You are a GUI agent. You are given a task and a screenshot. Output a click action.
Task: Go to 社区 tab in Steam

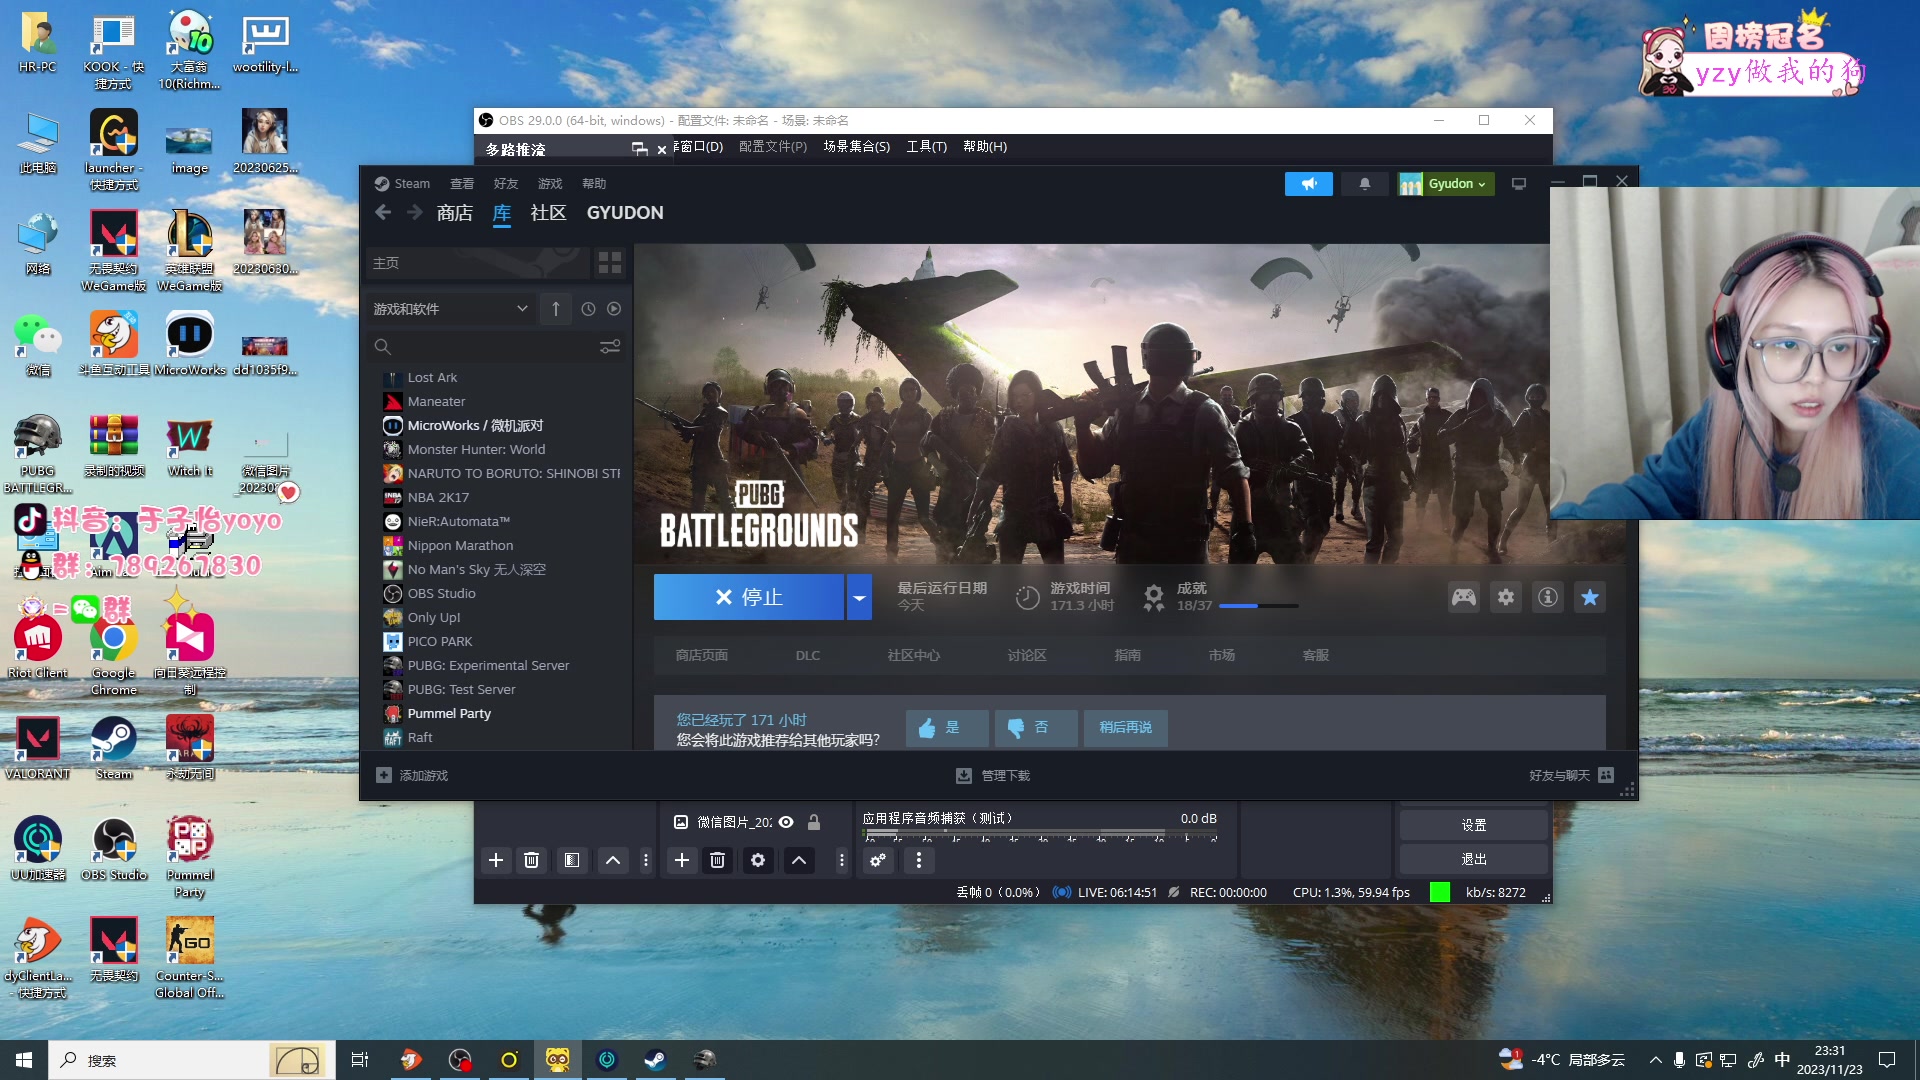coord(549,213)
